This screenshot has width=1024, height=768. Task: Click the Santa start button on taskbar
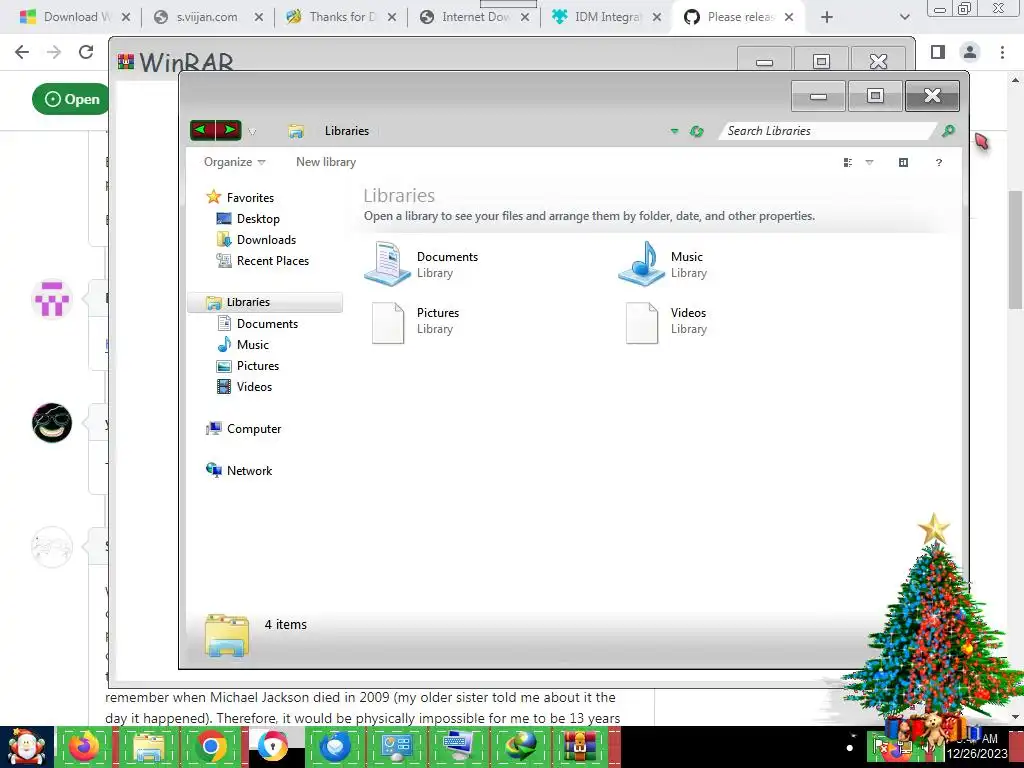[26, 746]
